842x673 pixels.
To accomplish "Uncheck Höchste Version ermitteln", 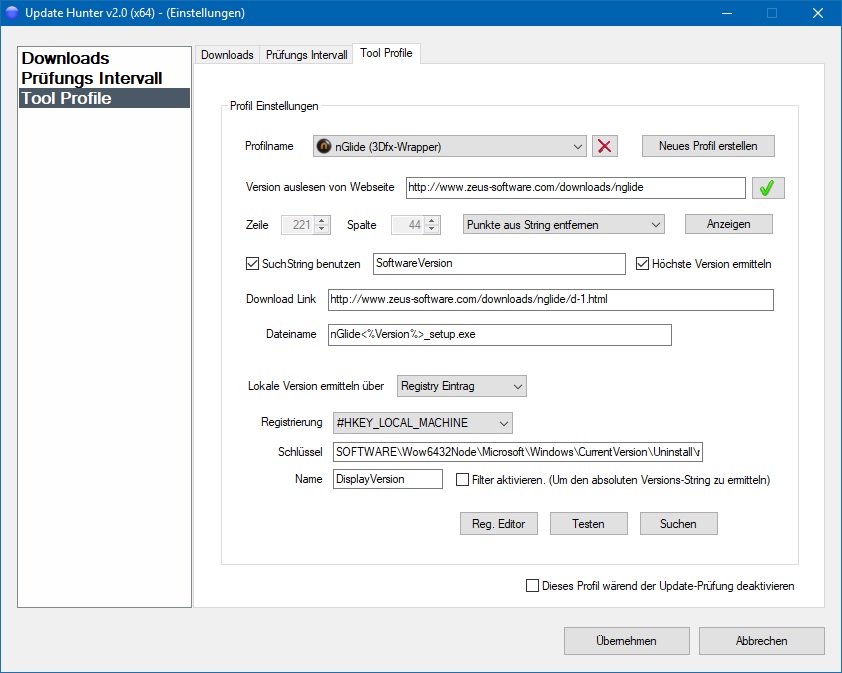I will 643,264.
